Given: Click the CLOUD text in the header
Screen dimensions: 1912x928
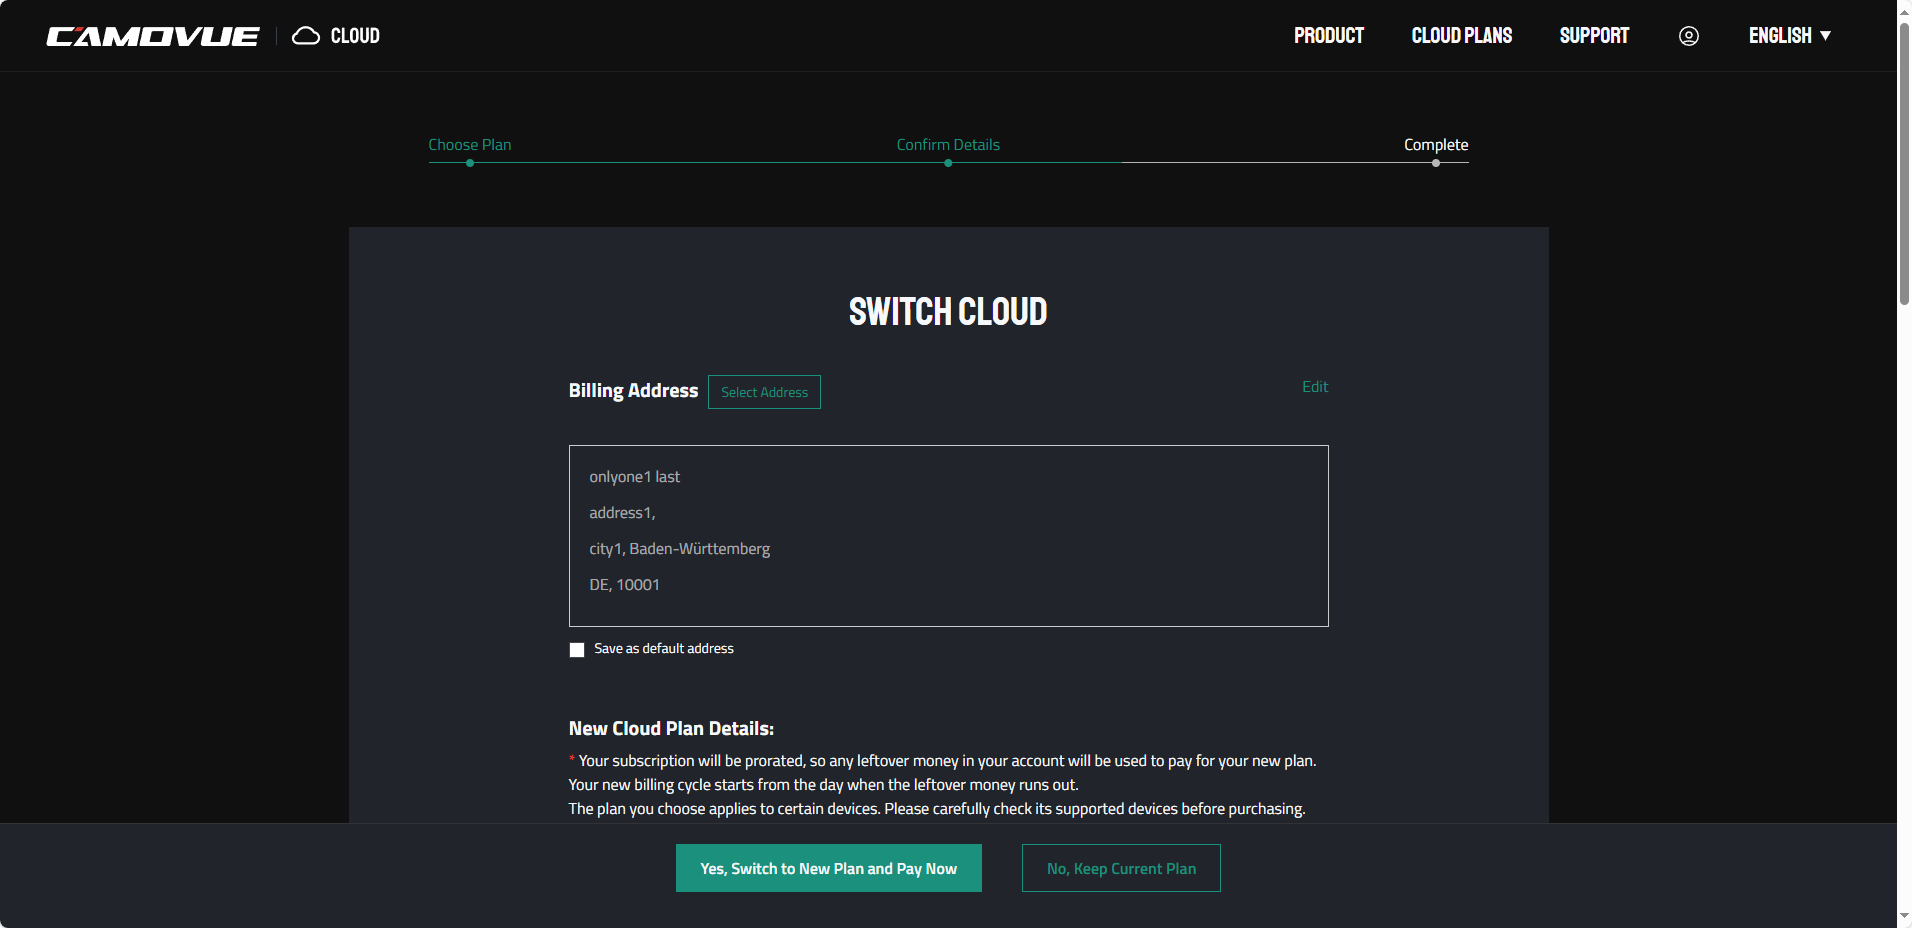Looking at the screenshot, I should click(355, 36).
